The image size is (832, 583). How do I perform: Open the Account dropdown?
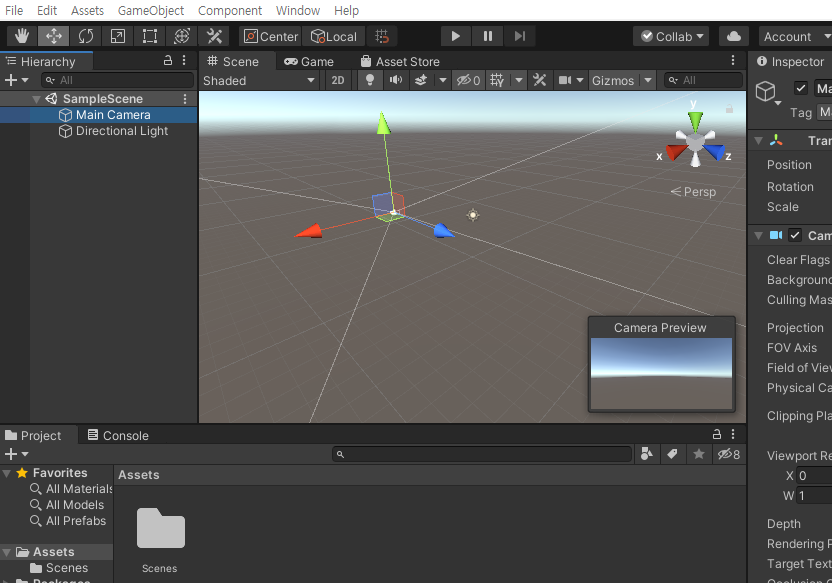796,37
